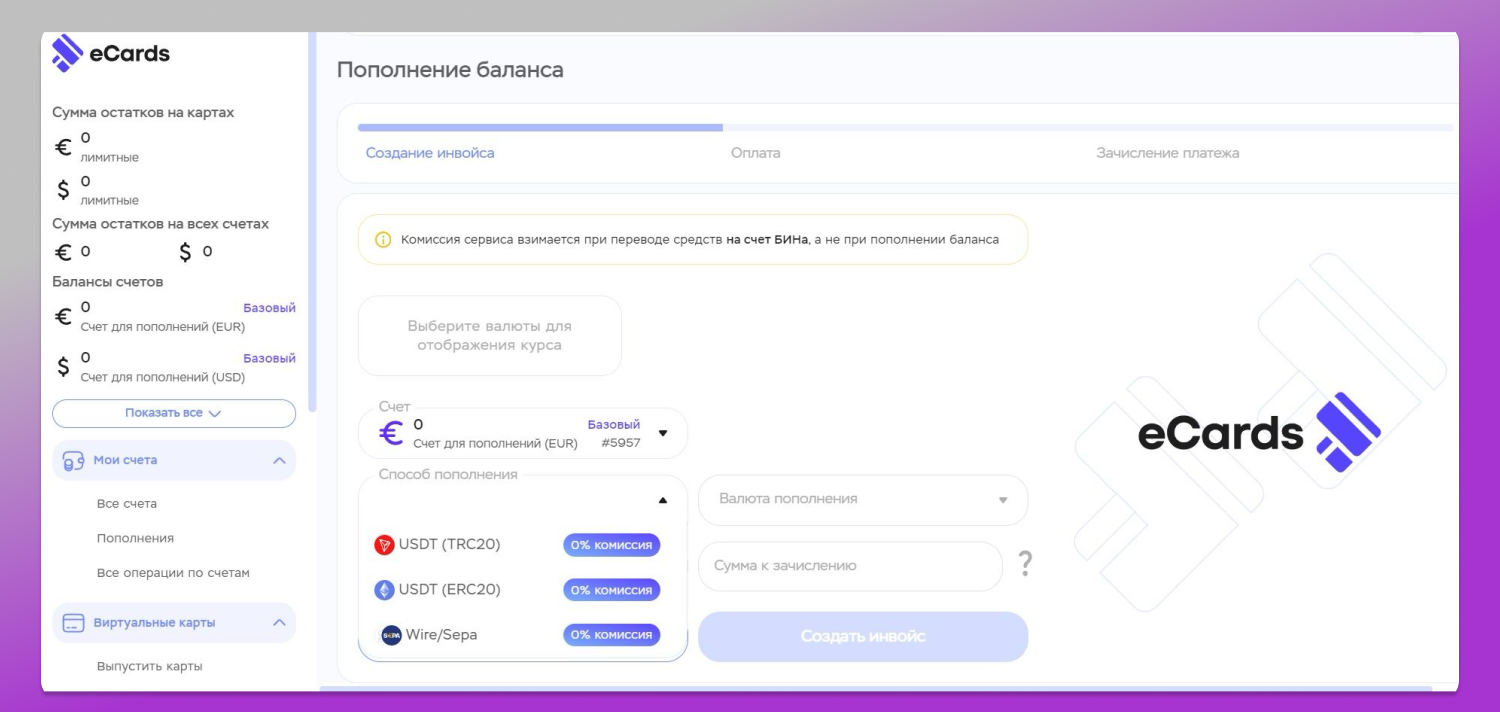This screenshot has height=712, width=1500.
Task: Open the Валюта пополнения dropdown
Action: [x=863, y=499]
